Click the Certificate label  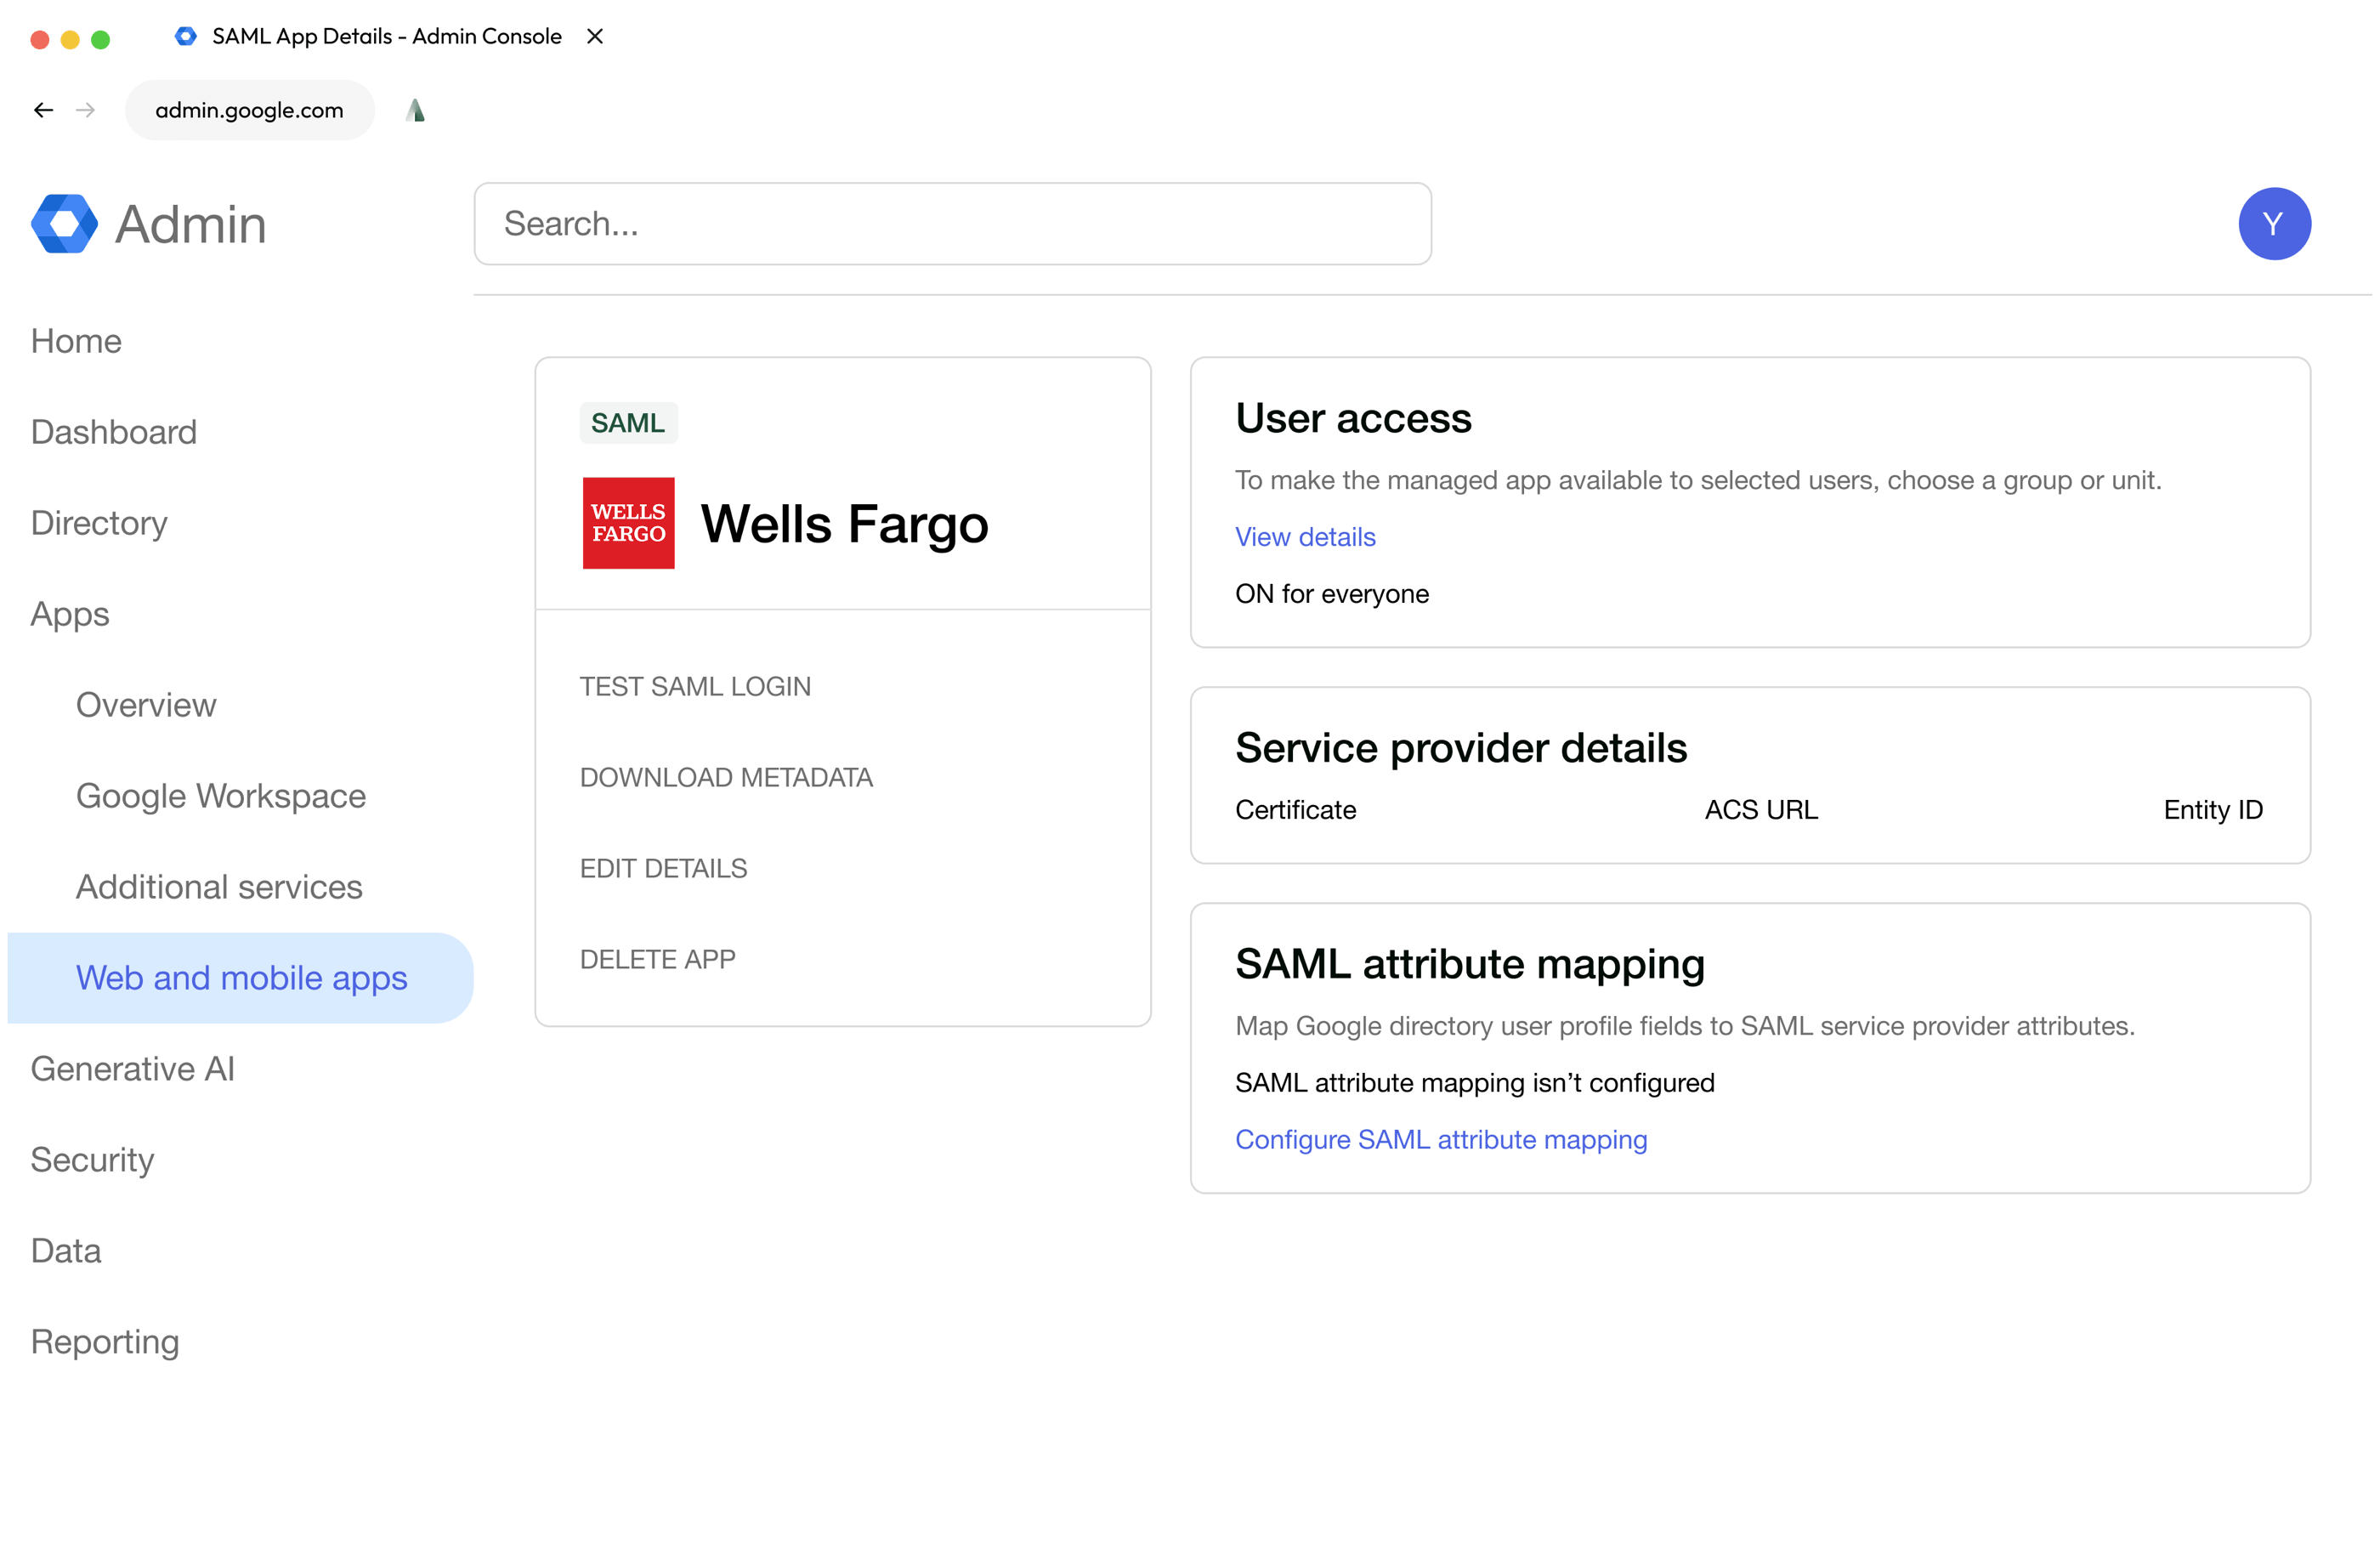tap(1295, 810)
